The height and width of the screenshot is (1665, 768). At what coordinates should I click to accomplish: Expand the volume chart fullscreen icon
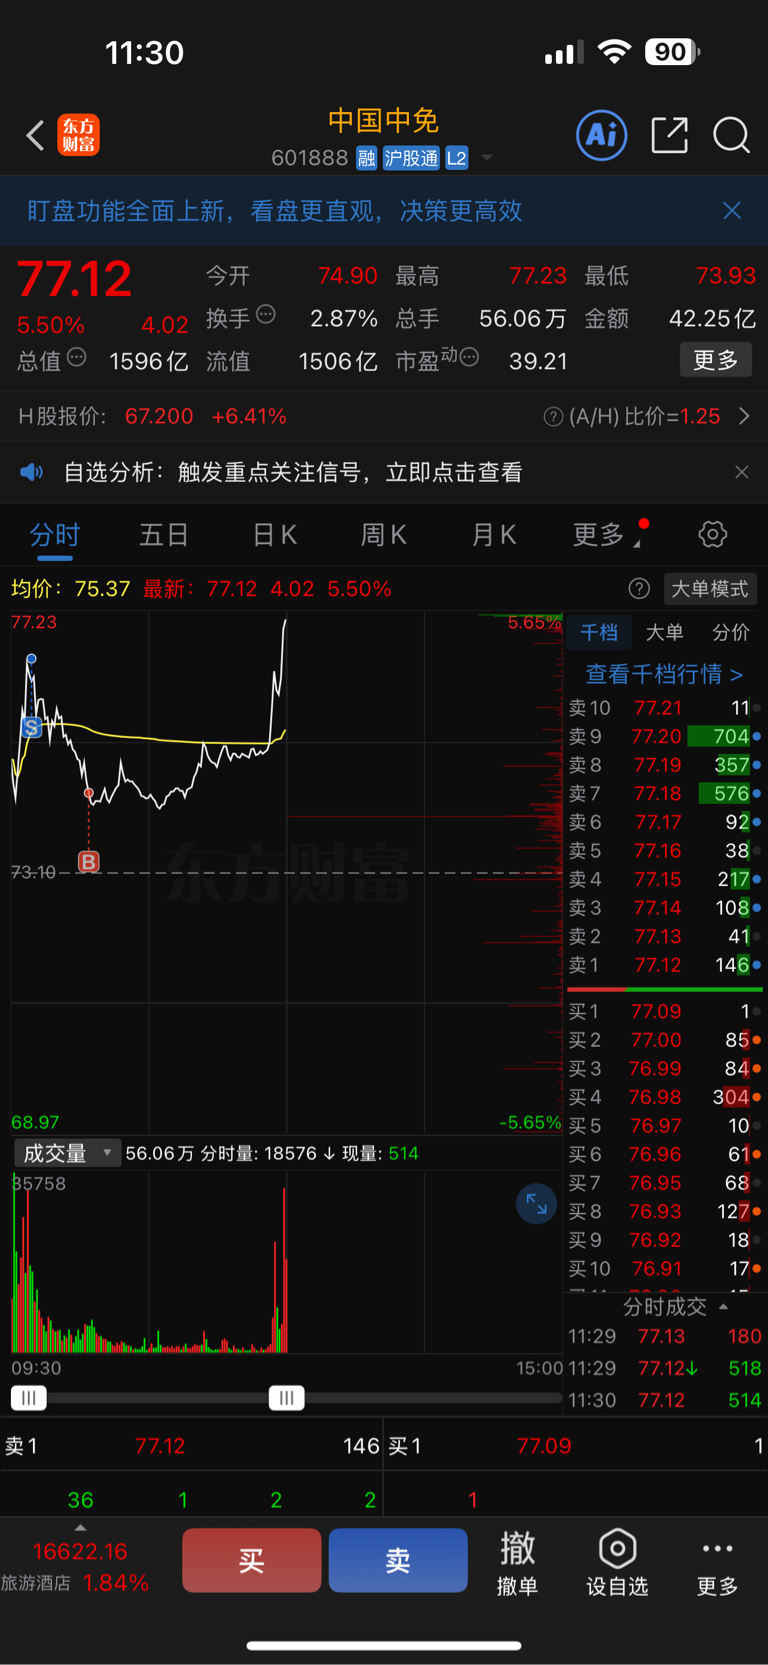click(536, 1203)
